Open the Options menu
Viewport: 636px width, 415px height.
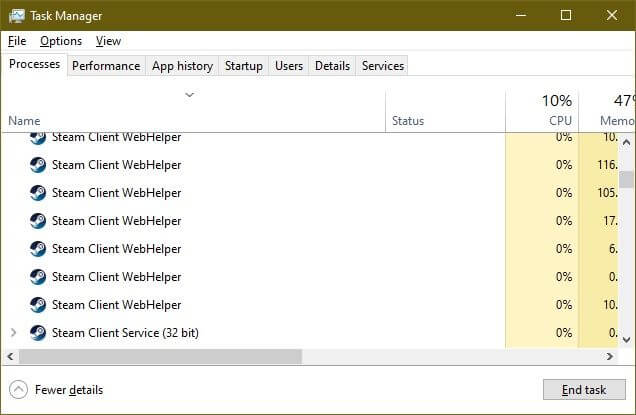(x=61, y=41)
